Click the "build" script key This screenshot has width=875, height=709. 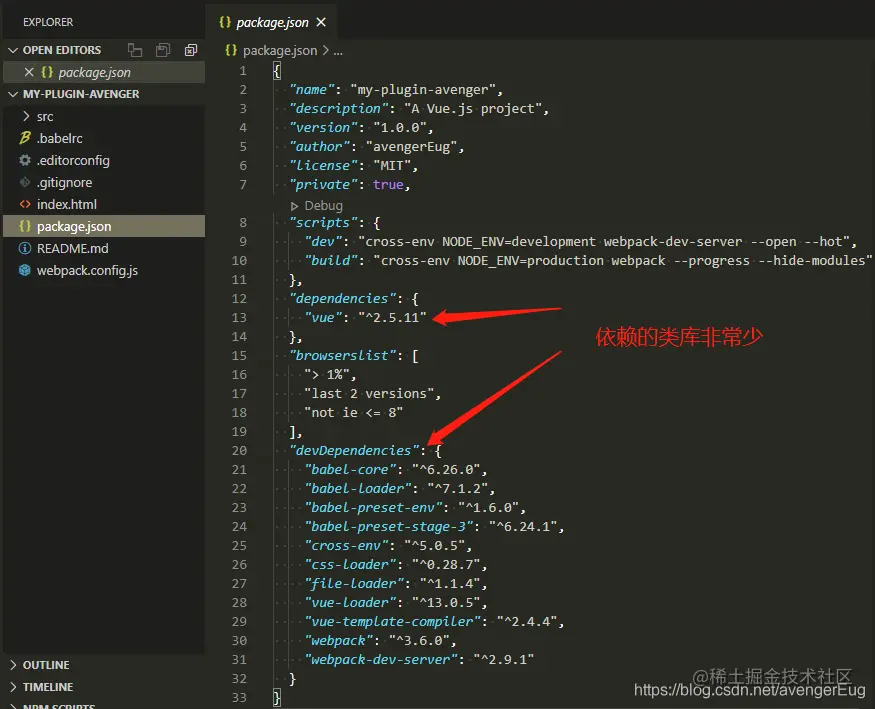tap(331, 261)
